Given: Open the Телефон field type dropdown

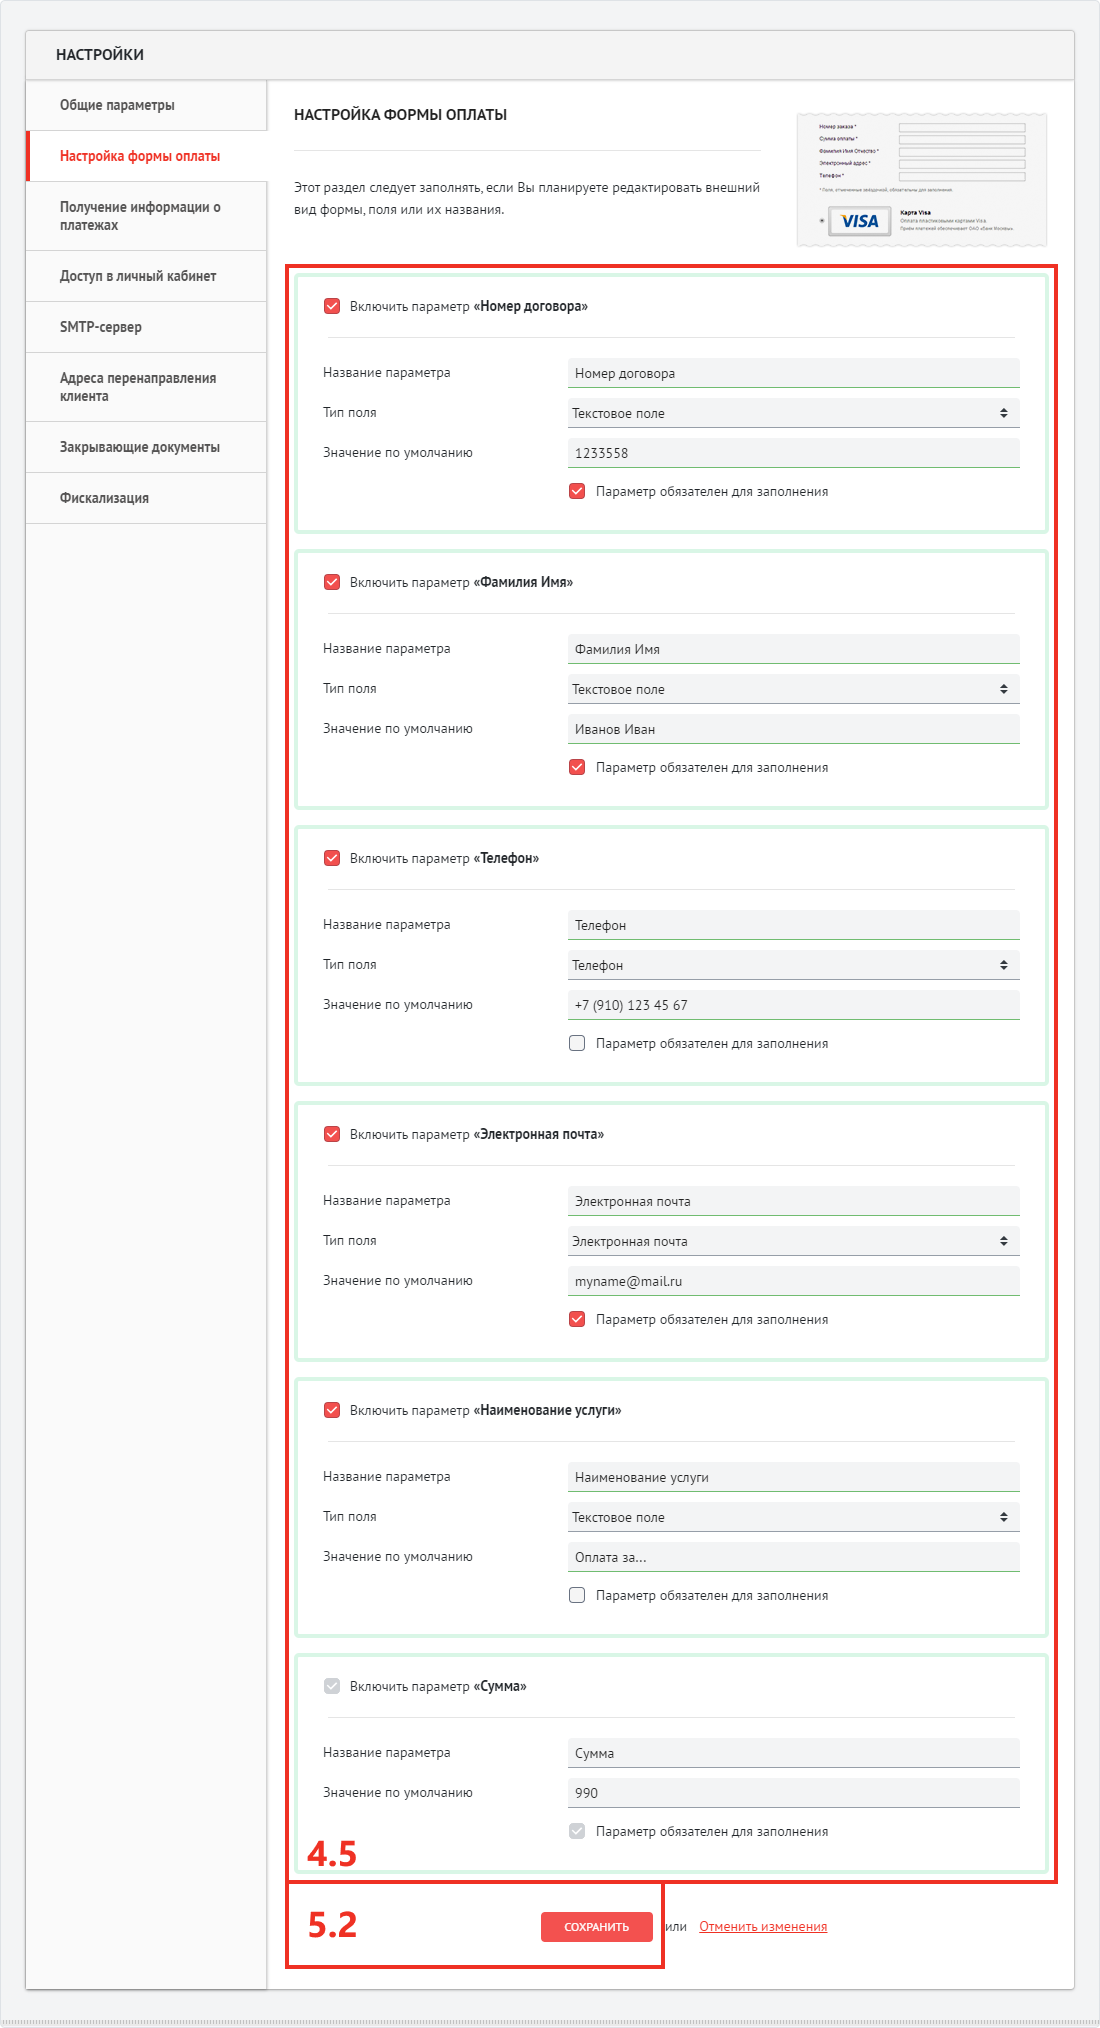Looking at the screenshot, I should (793, 965).
